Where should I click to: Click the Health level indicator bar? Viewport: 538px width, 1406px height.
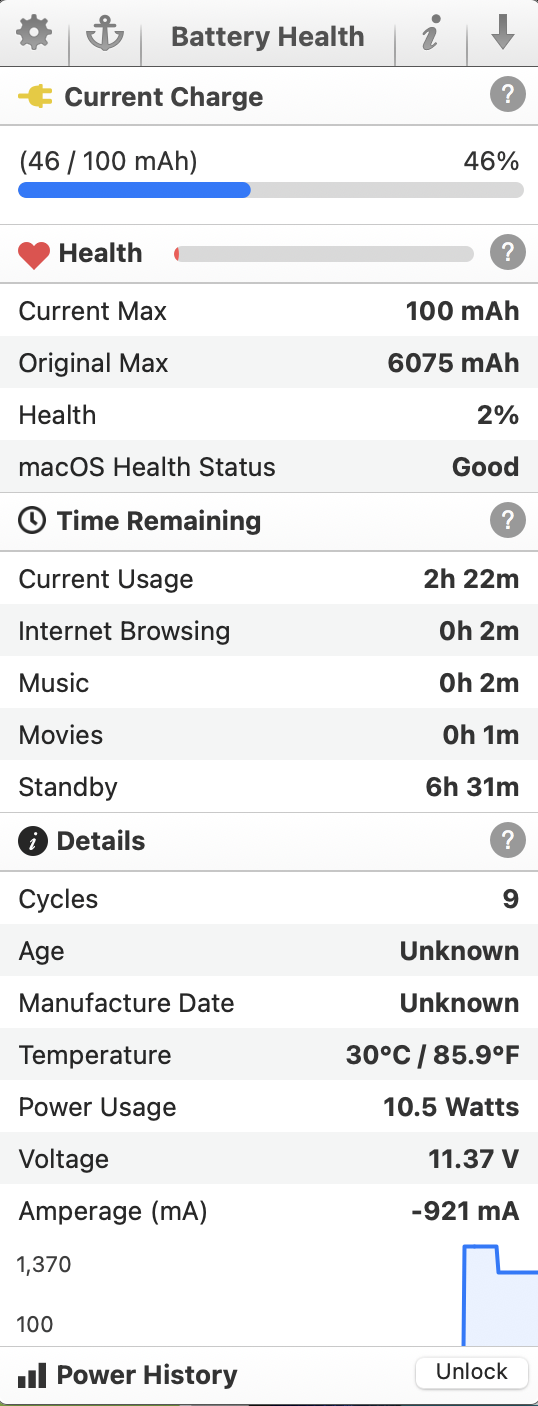point(323,254)
